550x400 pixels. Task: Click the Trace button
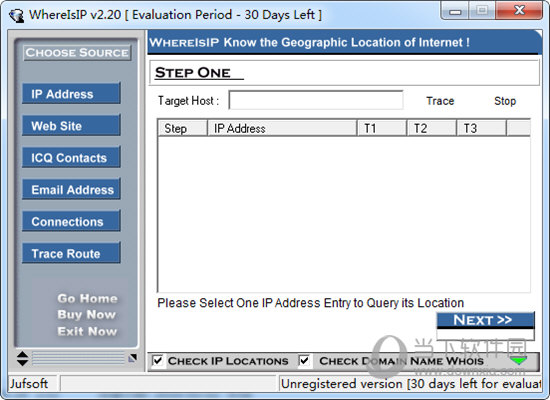tap(440, 101)
